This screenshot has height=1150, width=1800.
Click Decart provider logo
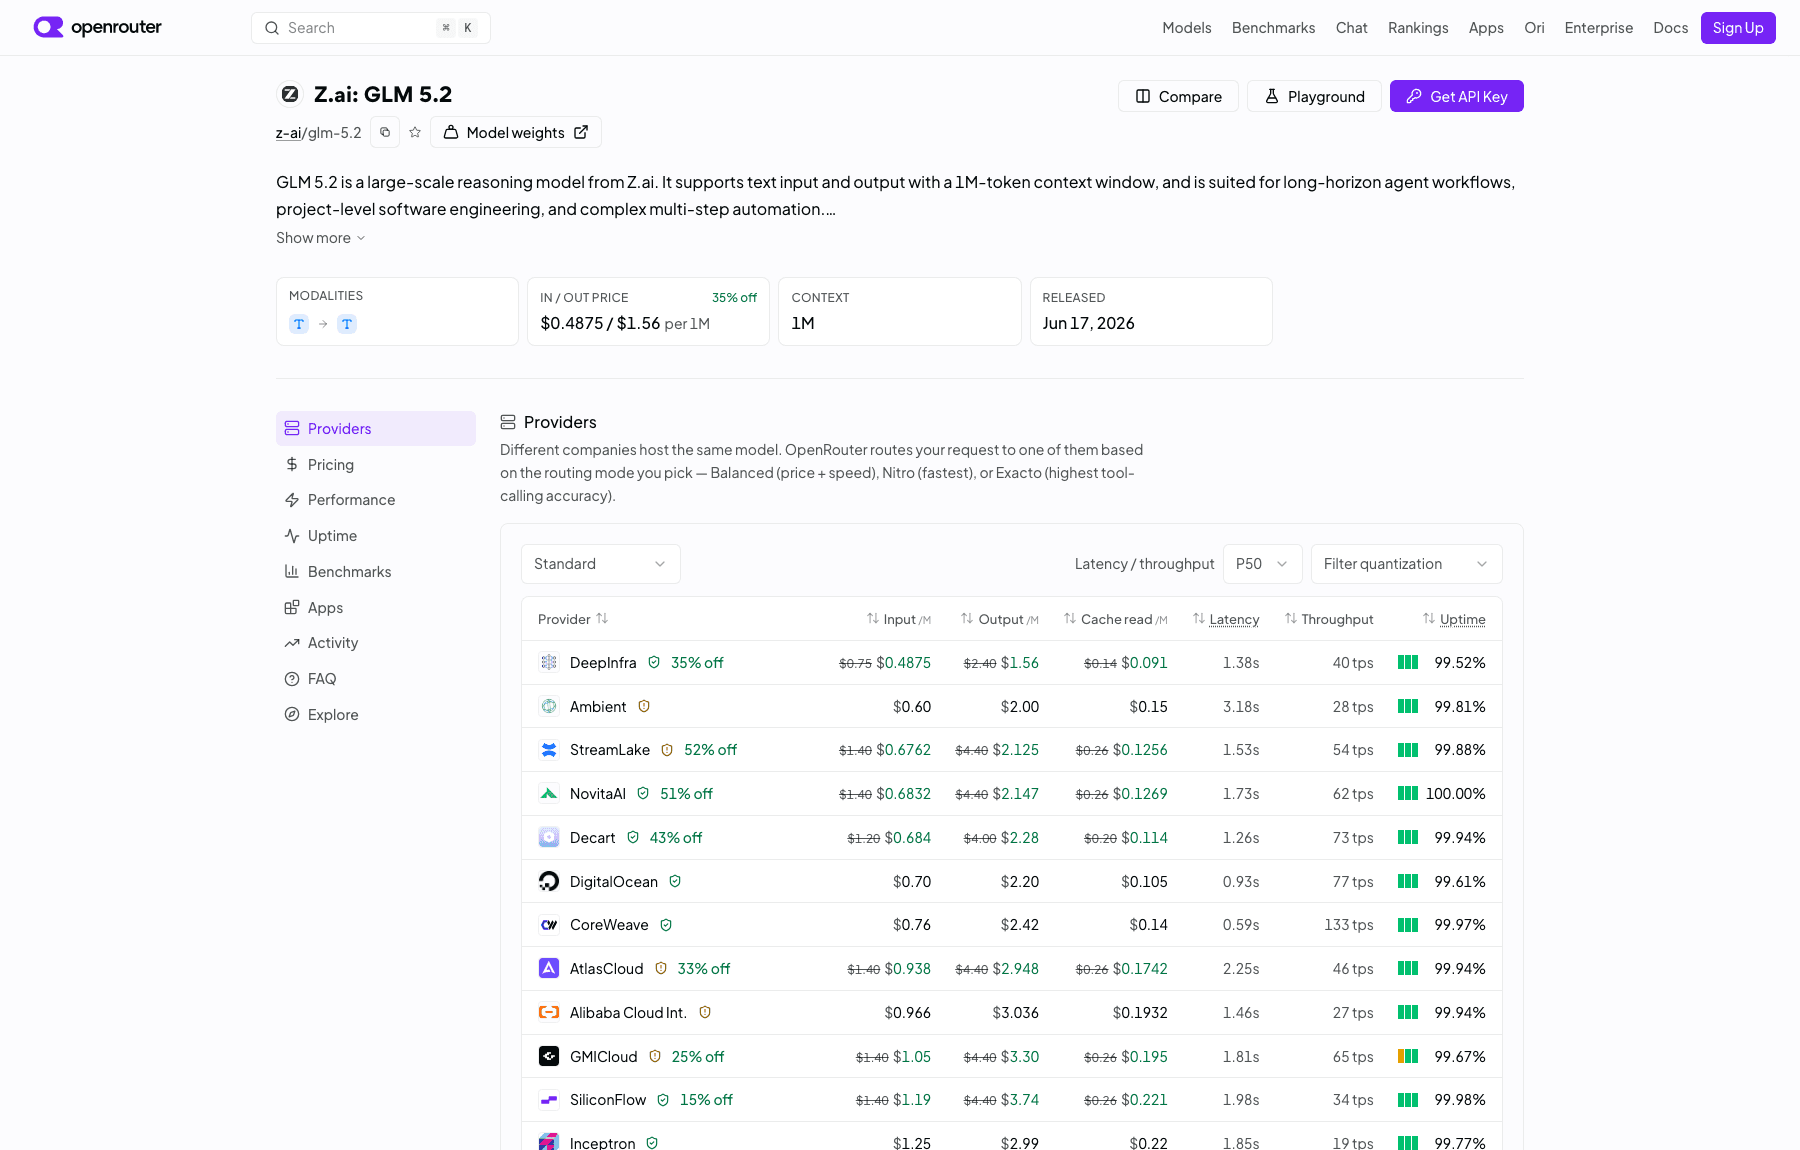click(549, 837)
